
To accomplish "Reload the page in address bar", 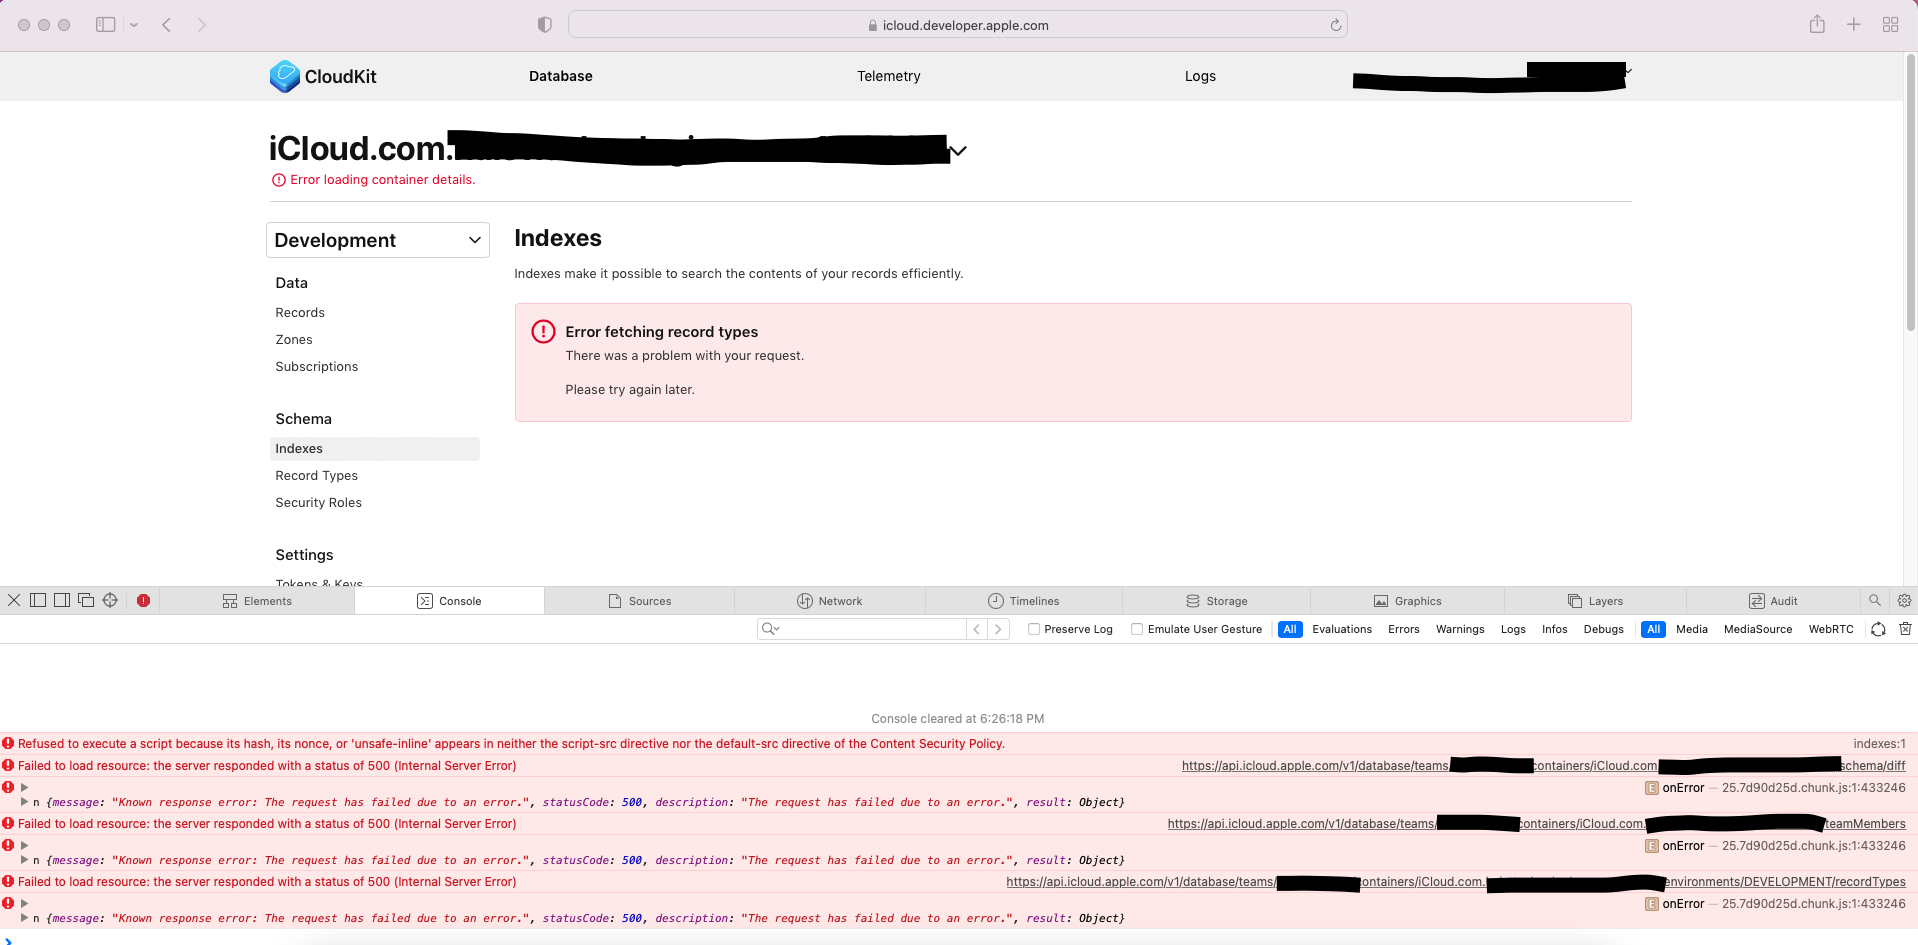I will (1335, 25).
